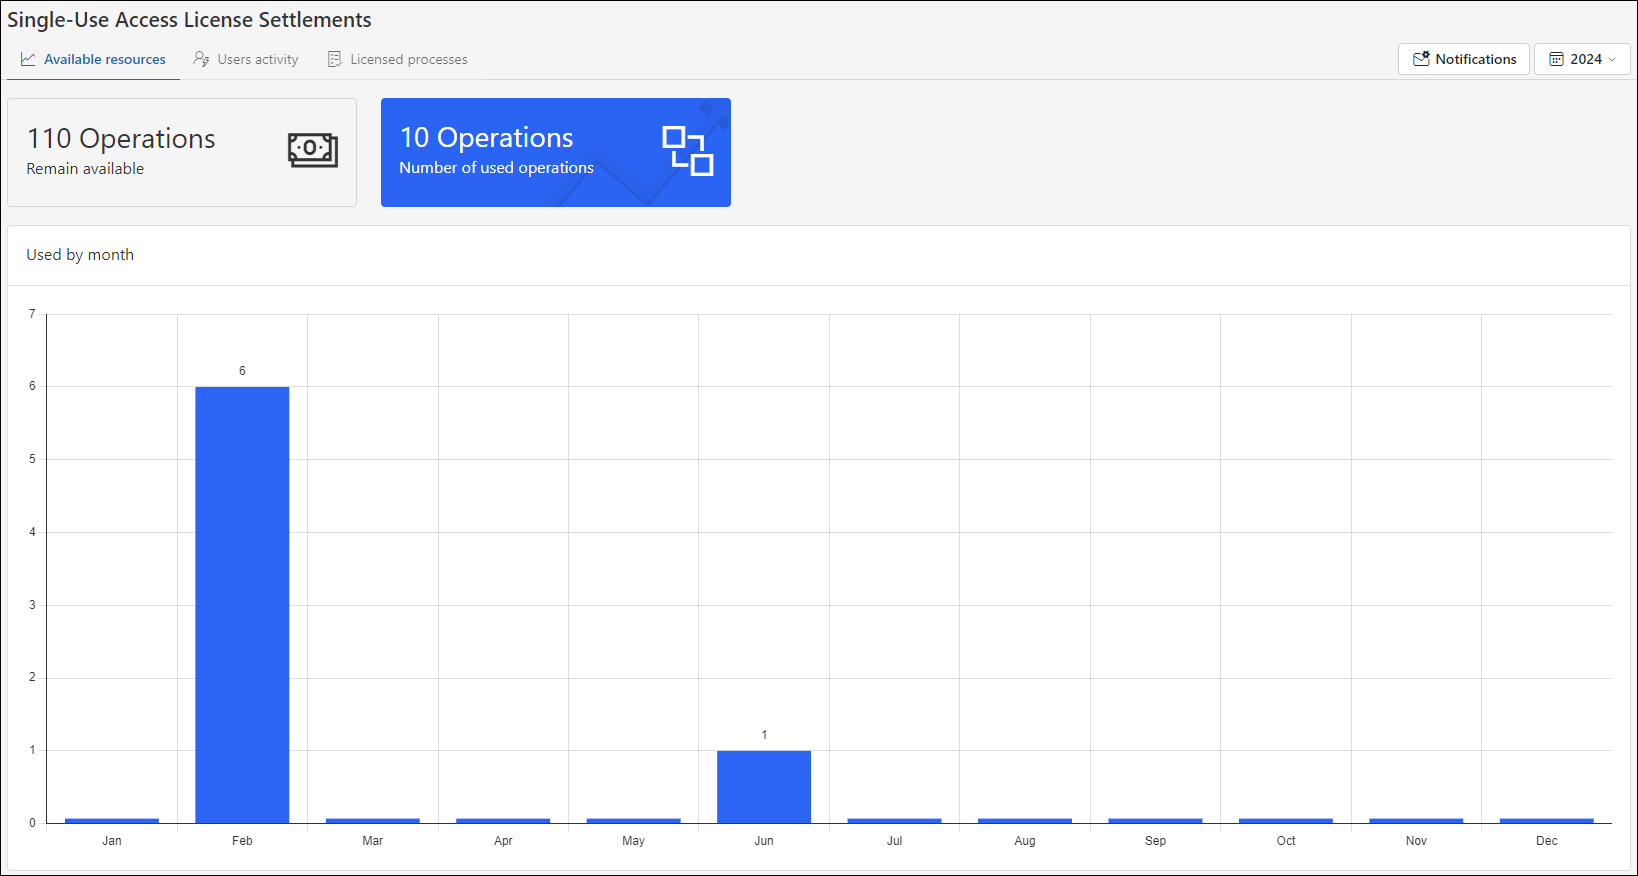Click the dropdown chevron next to 2024
Screen dimensions: 1638x876
(x=1612, y=60)
